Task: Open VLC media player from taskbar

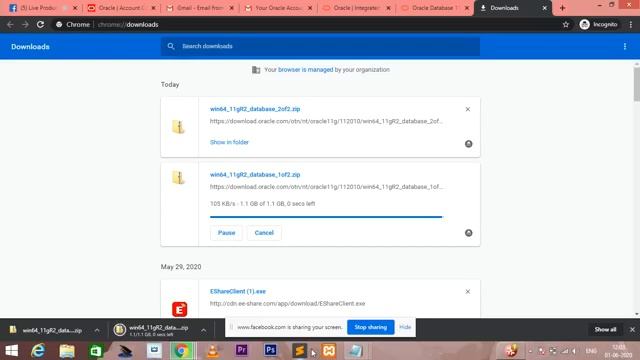Action: click(213, 351)
